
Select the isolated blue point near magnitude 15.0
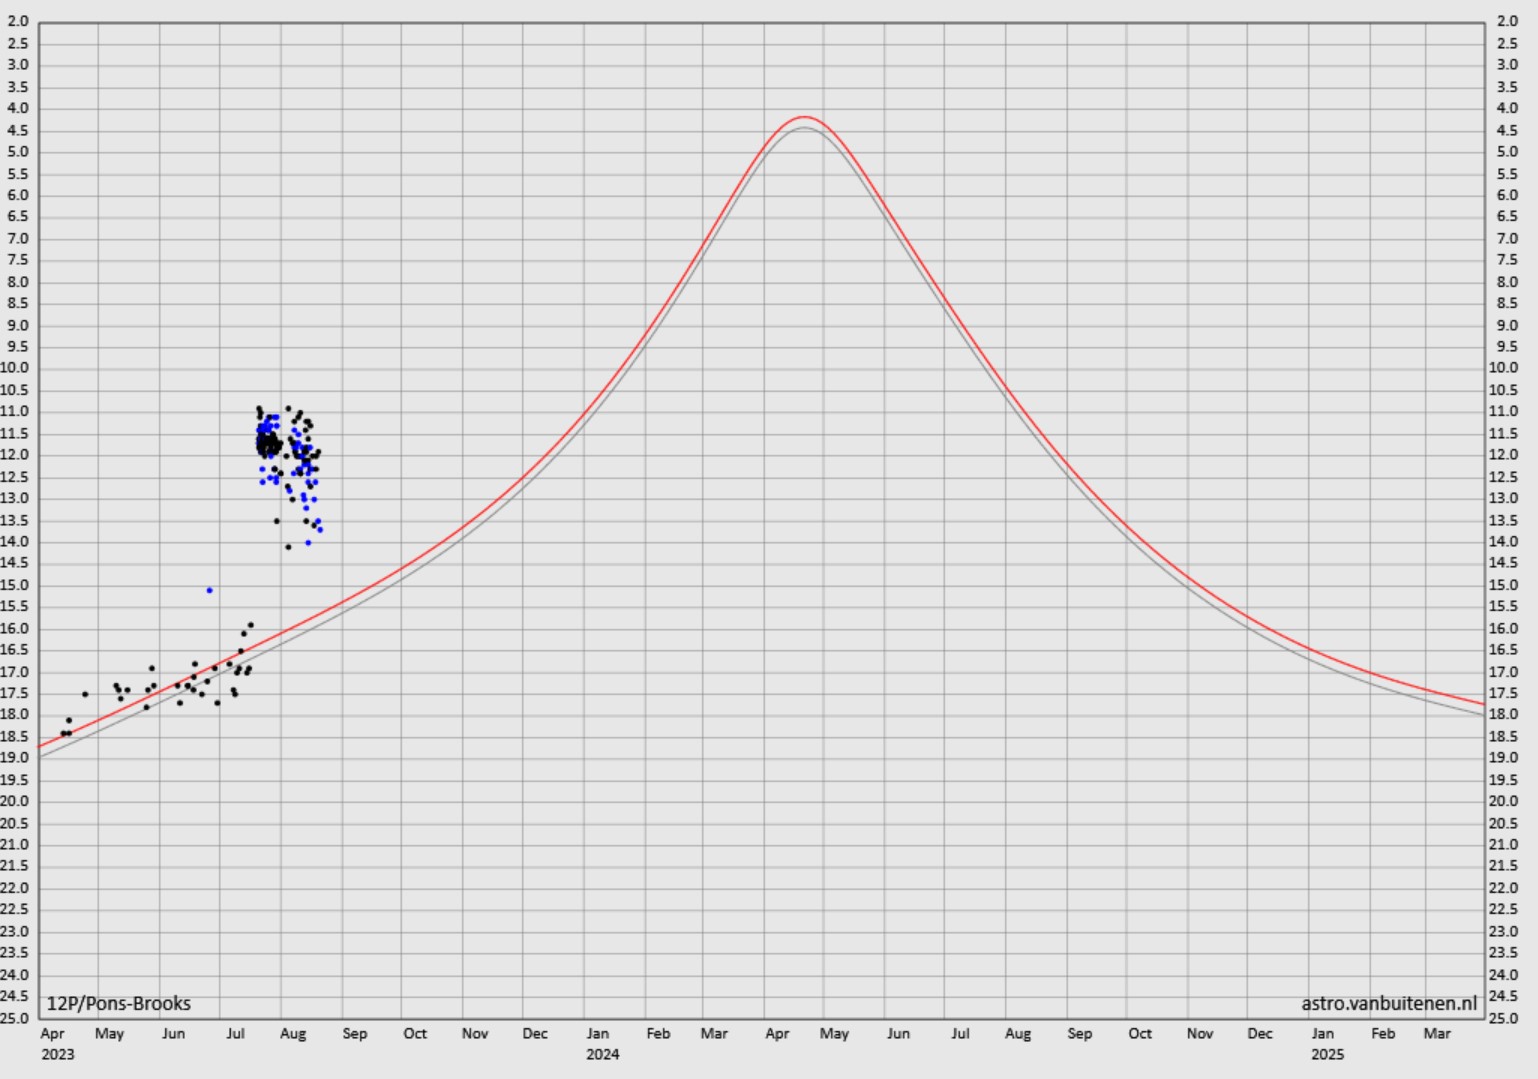(x=209, y=590)
